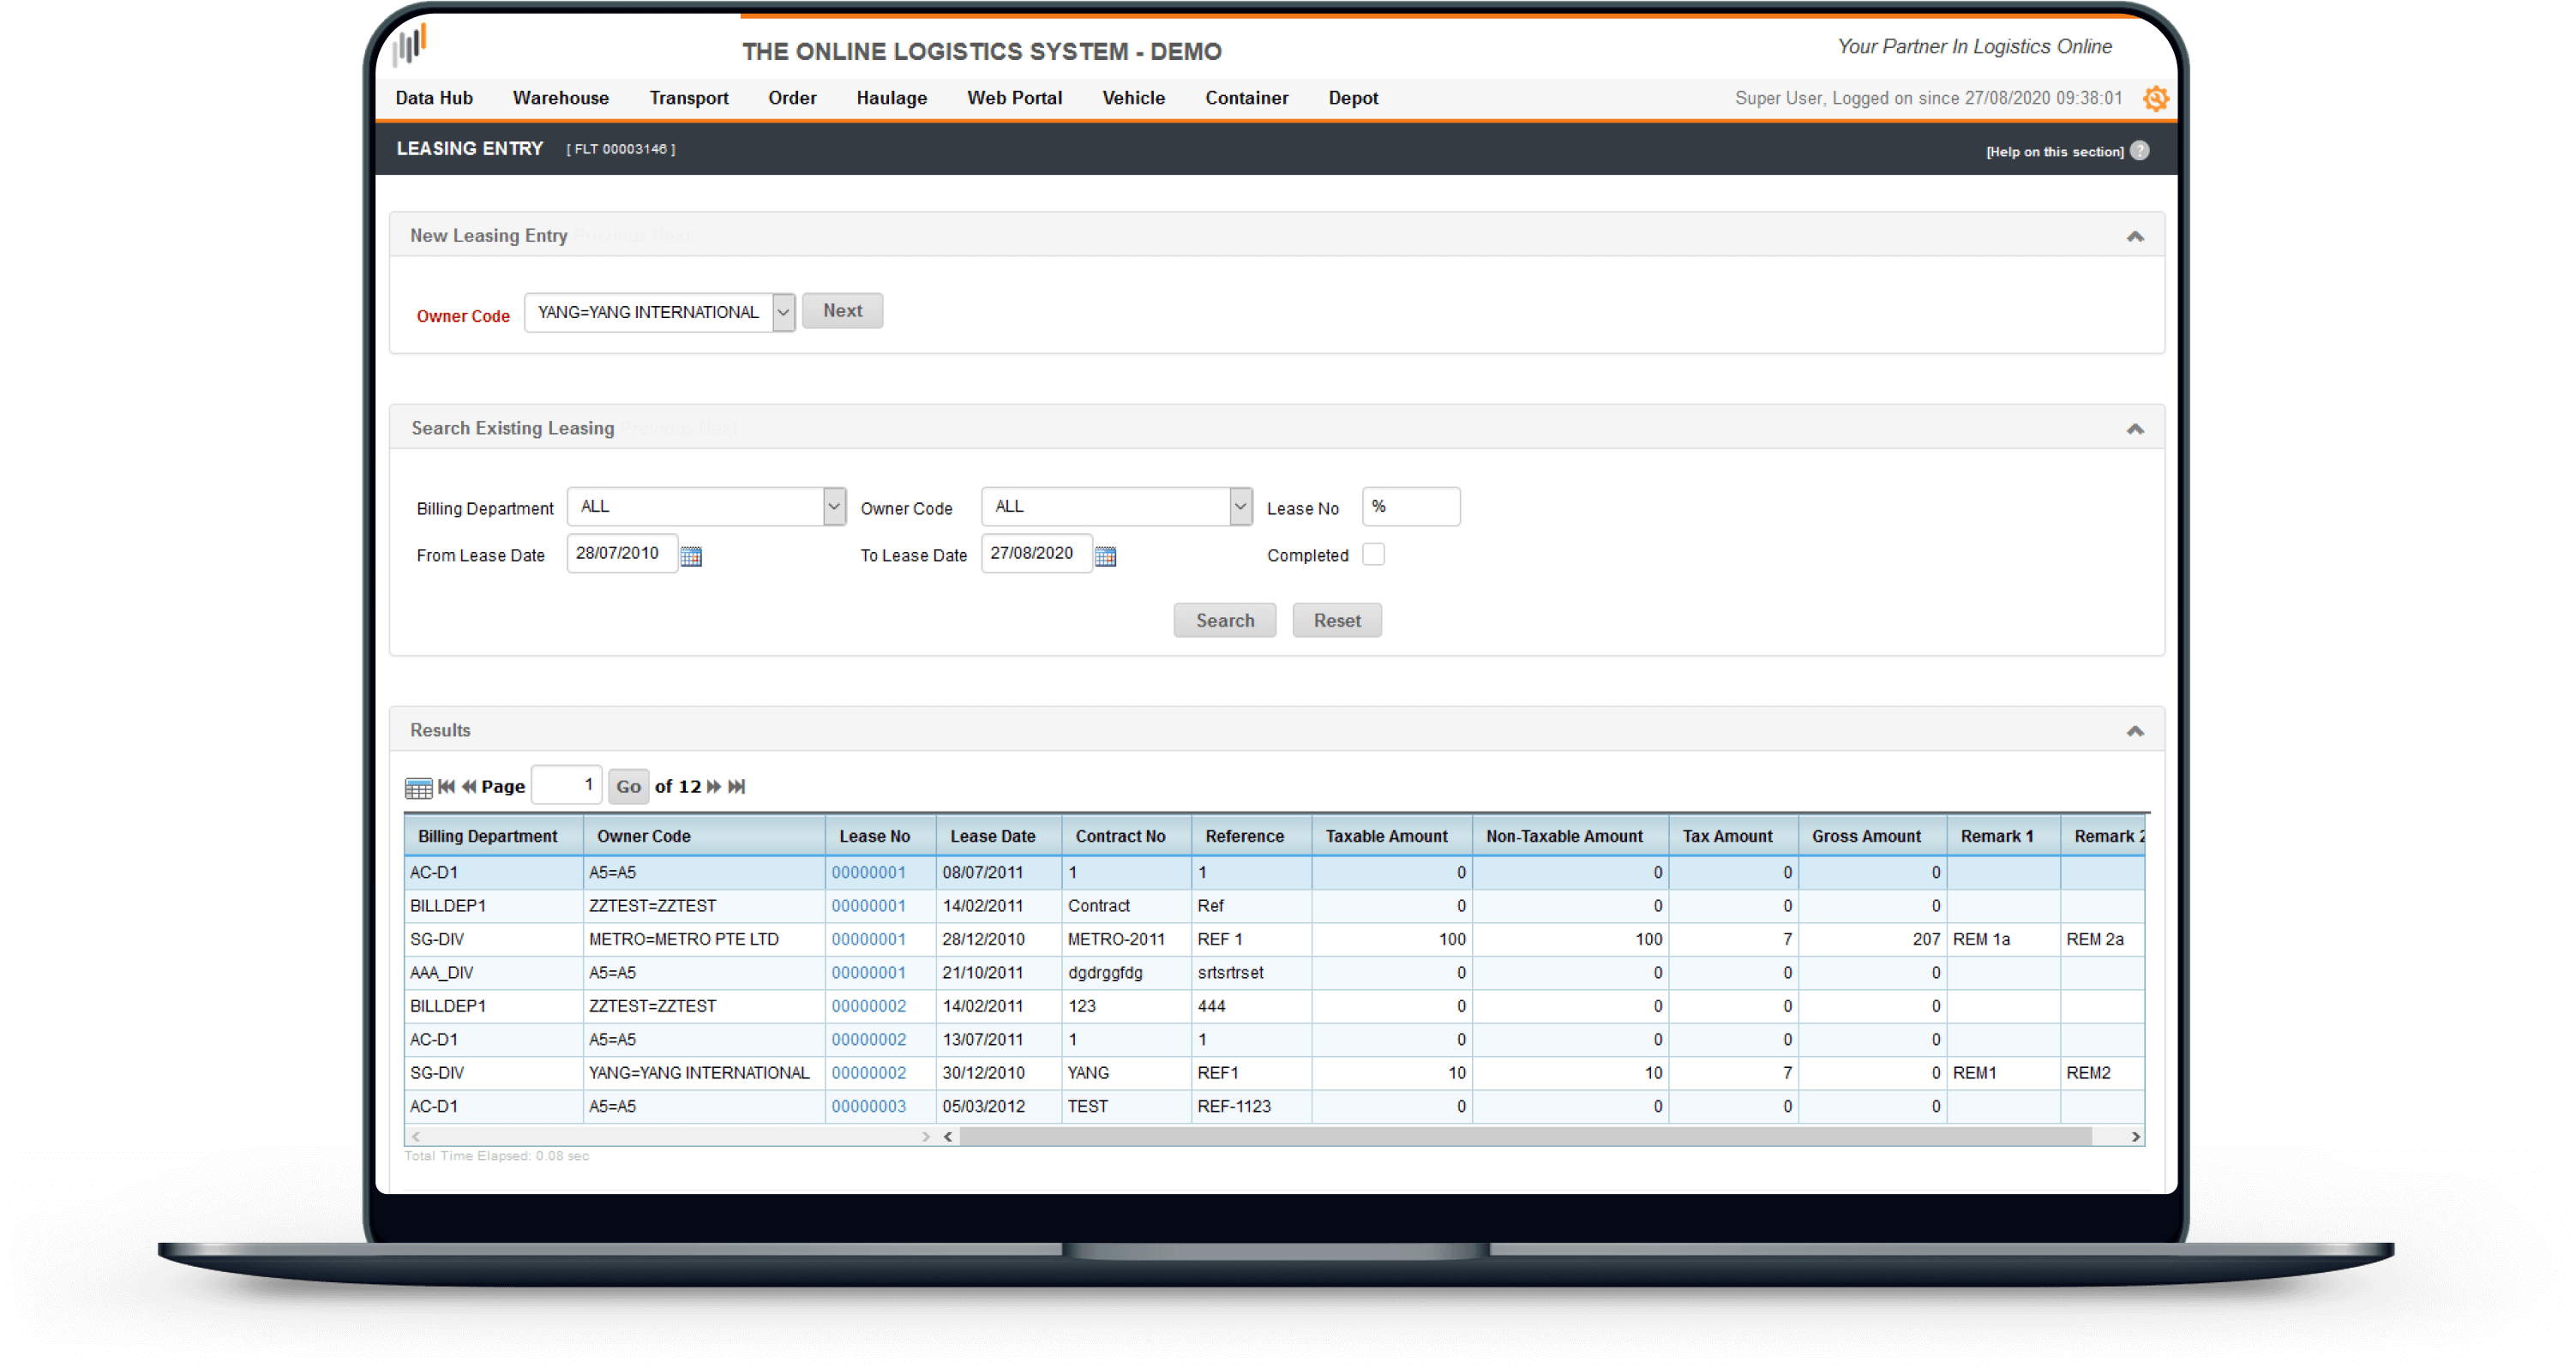Click the Lease No input field

click(x=1411, y=507)
